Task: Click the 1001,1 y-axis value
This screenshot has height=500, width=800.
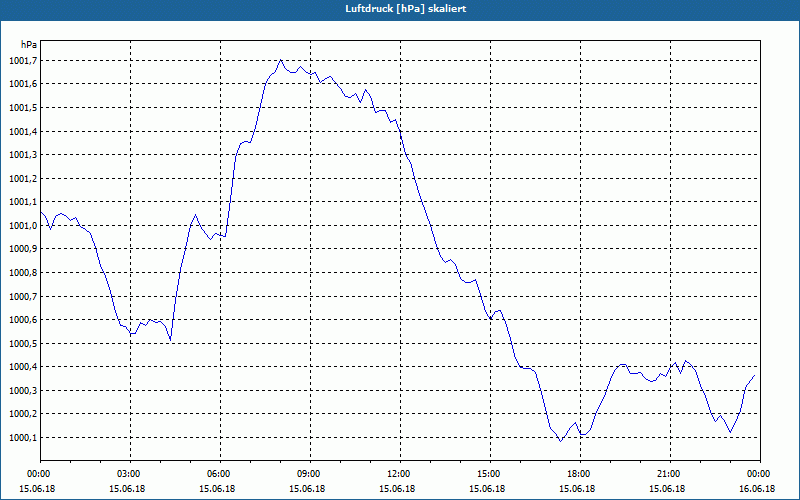Action: click(x=23, y=202)
